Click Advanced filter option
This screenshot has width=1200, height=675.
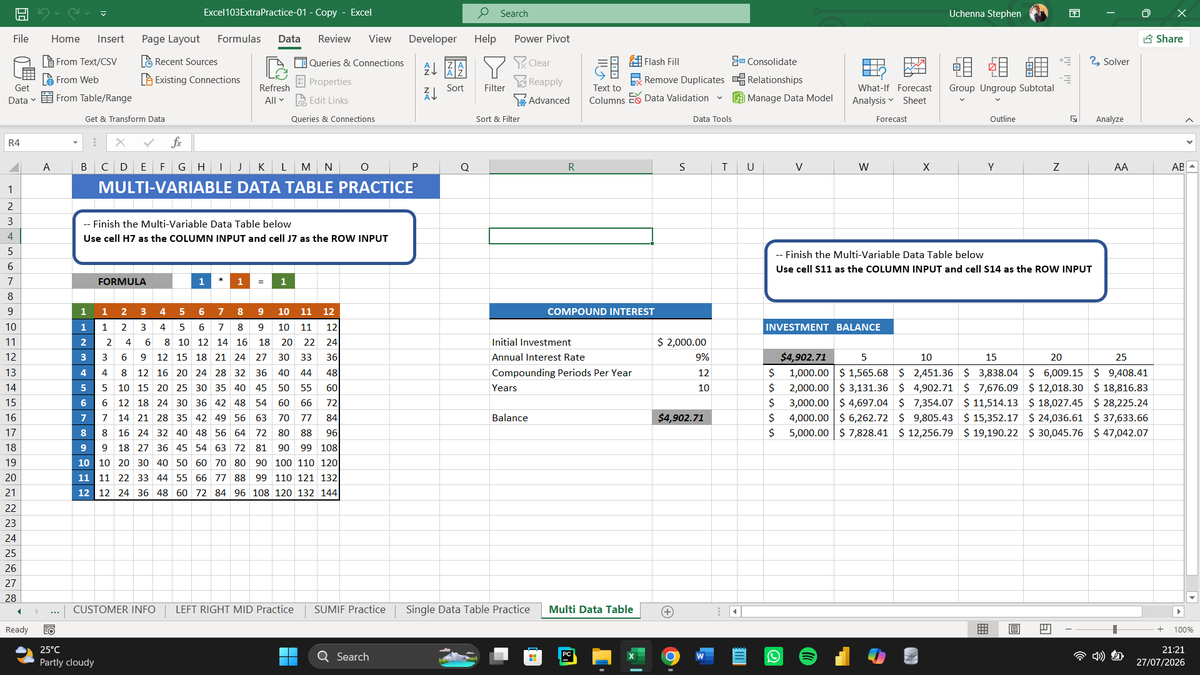541,100
